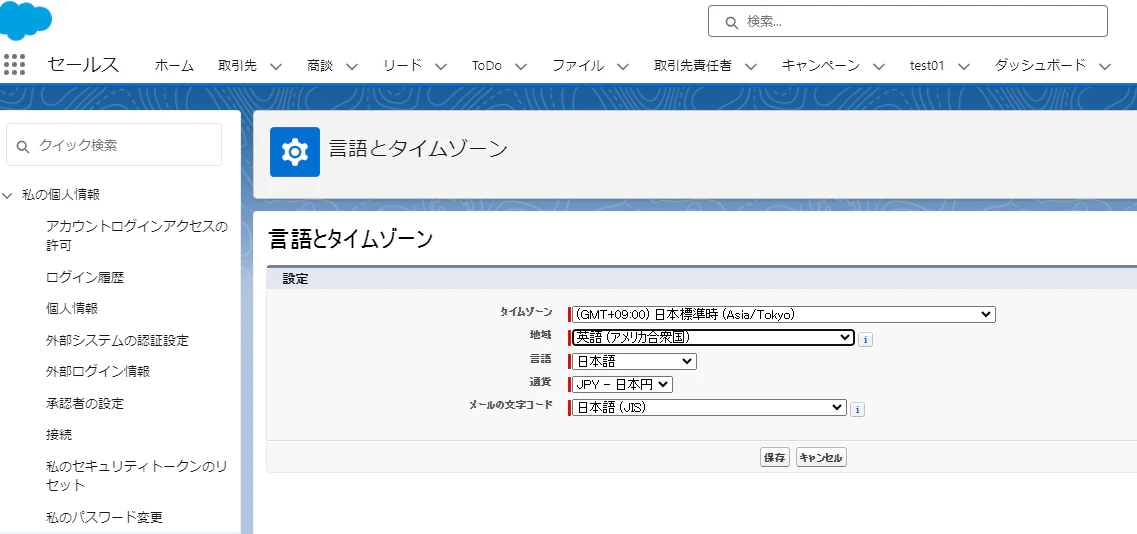This screenshot has width=1137, height=534.
Task: Click the 設定 section header
Action: click(295, 279)
